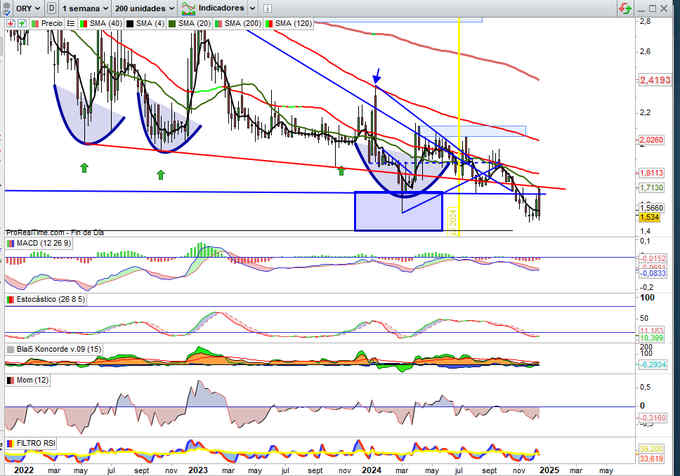Maximize the chart window

click(653, 8)
